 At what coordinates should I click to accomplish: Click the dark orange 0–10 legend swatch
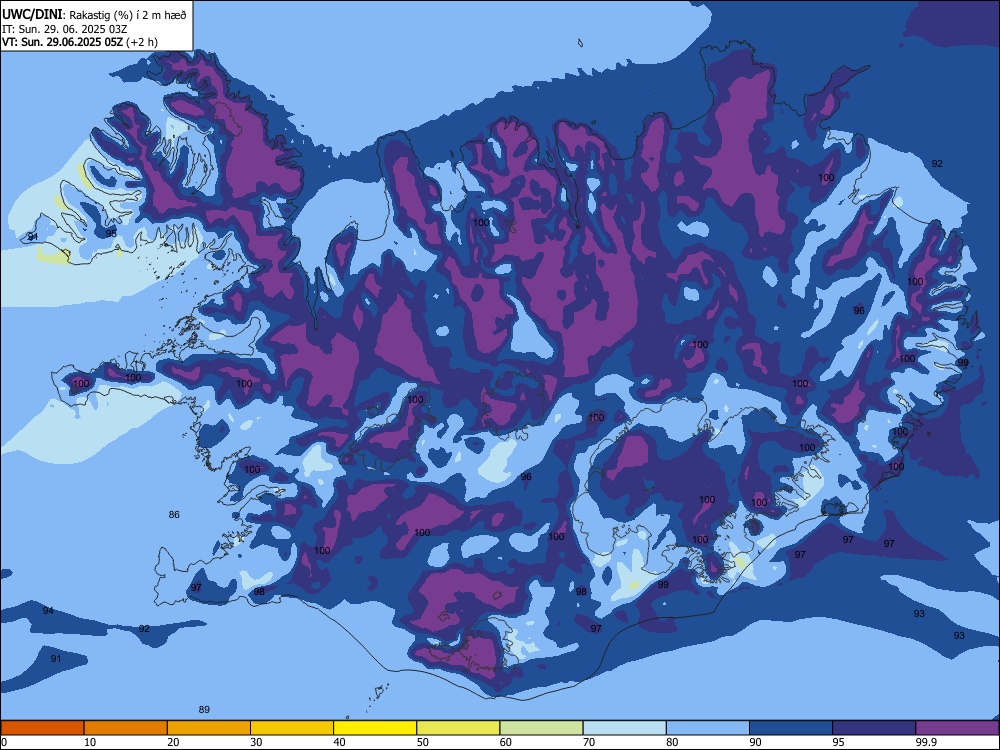click(x=42, y=728)
